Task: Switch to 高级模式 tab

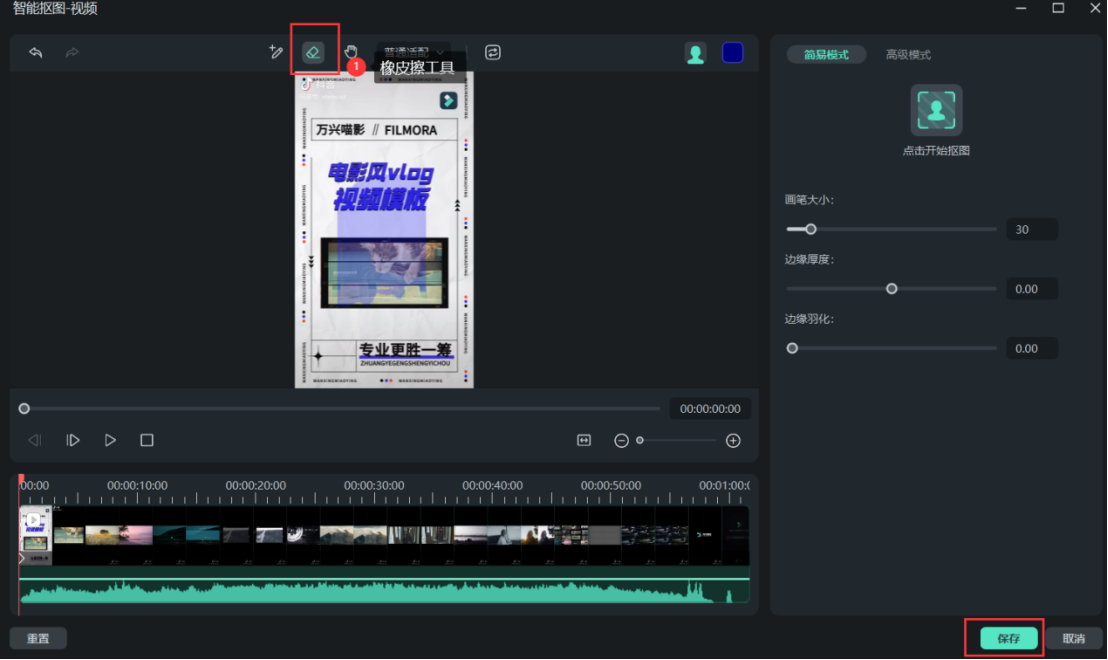Action: tap(908, 55)
